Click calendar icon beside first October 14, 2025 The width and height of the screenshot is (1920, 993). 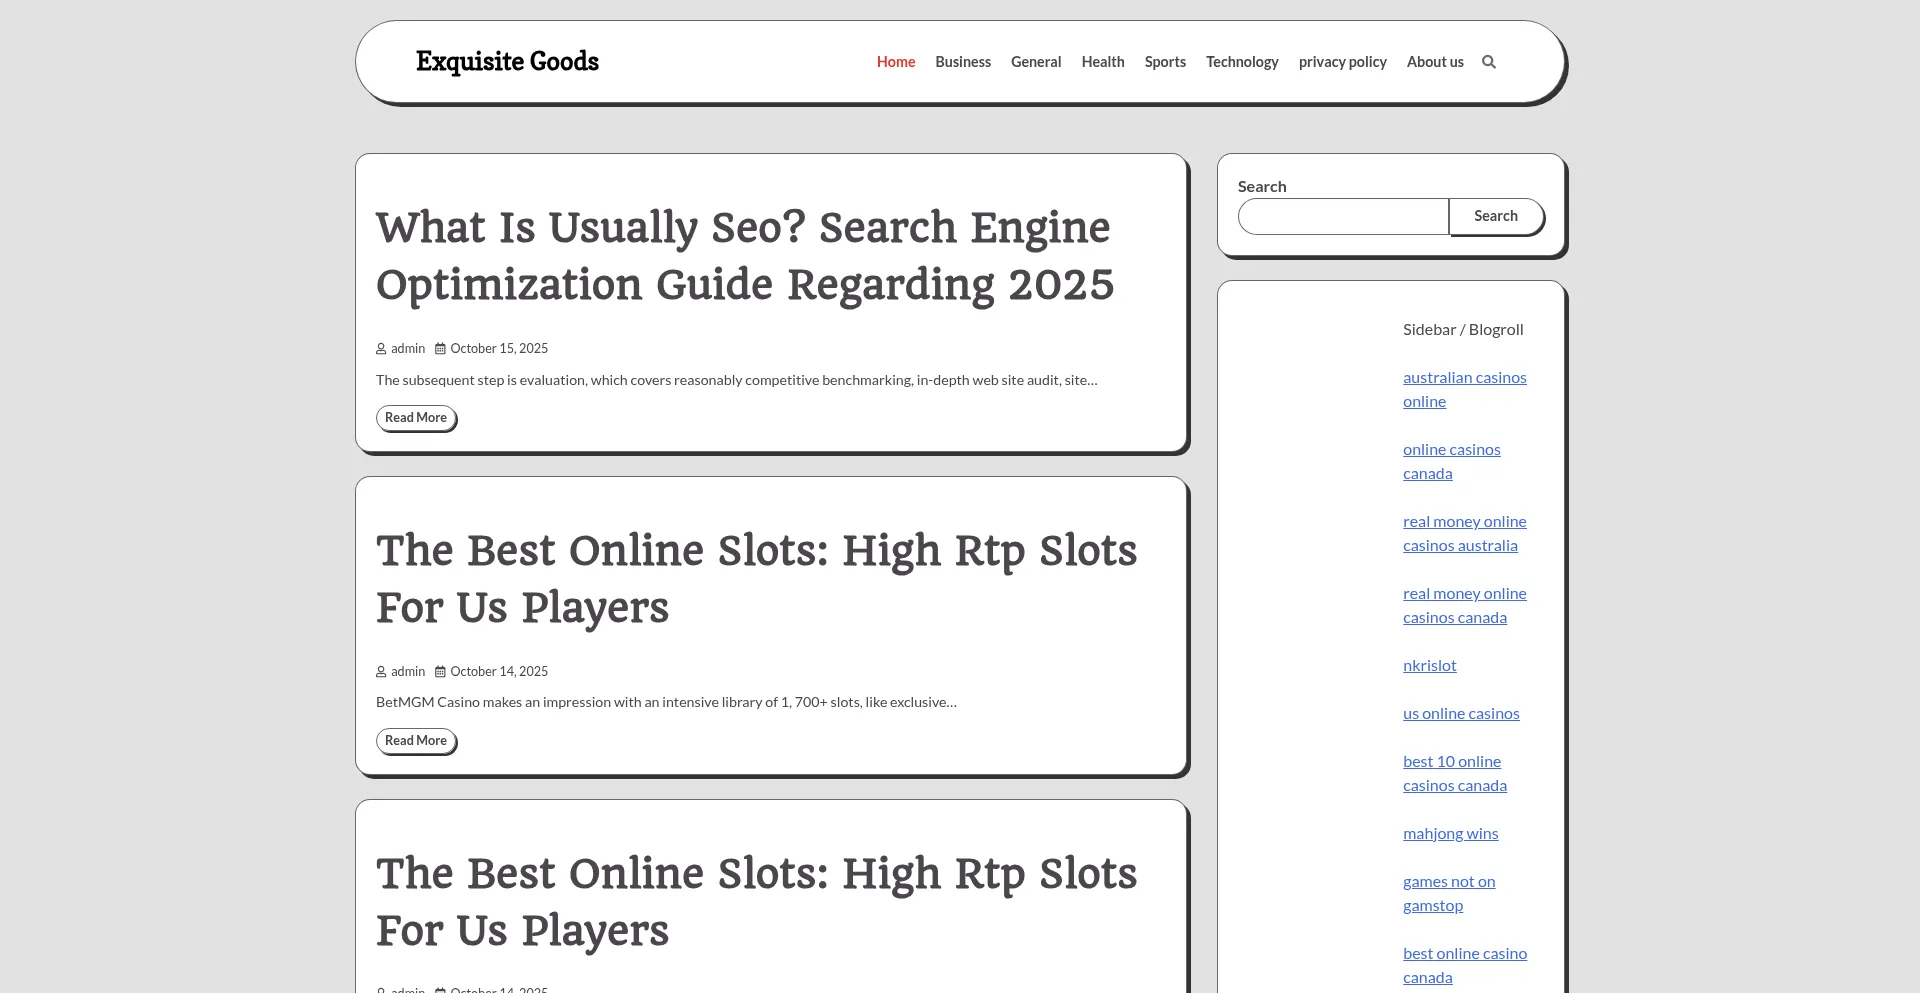[440, 672]
